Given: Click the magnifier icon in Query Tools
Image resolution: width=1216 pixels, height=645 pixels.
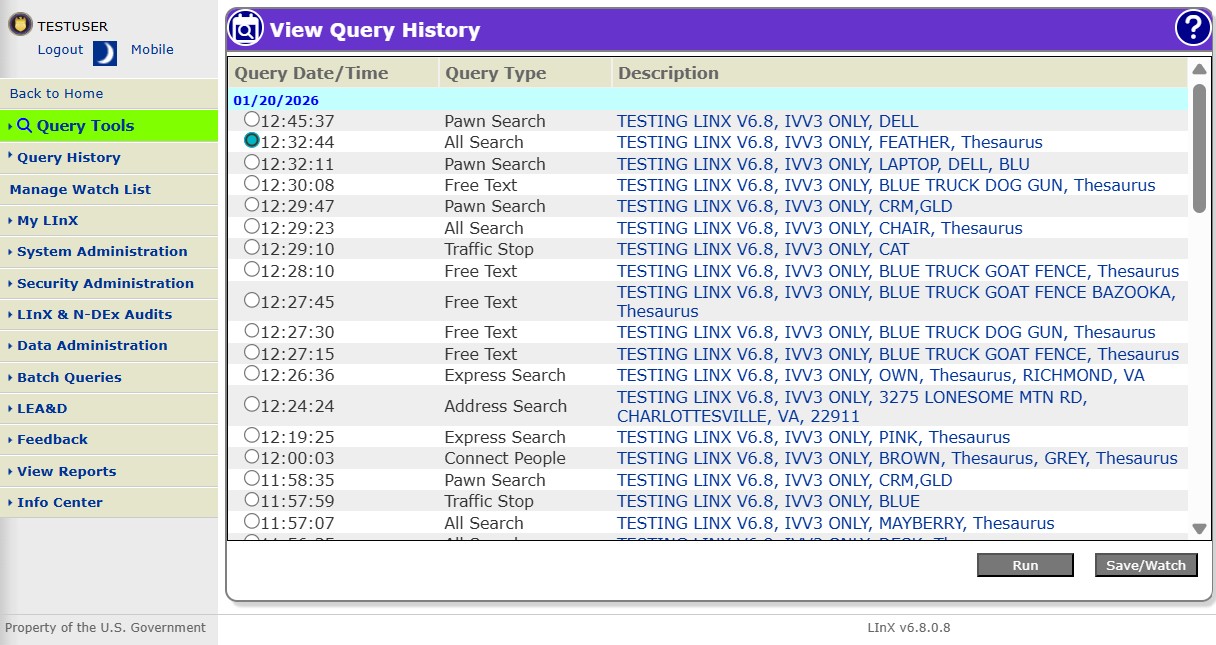Looking at the screenshot, I should point(25,126).
